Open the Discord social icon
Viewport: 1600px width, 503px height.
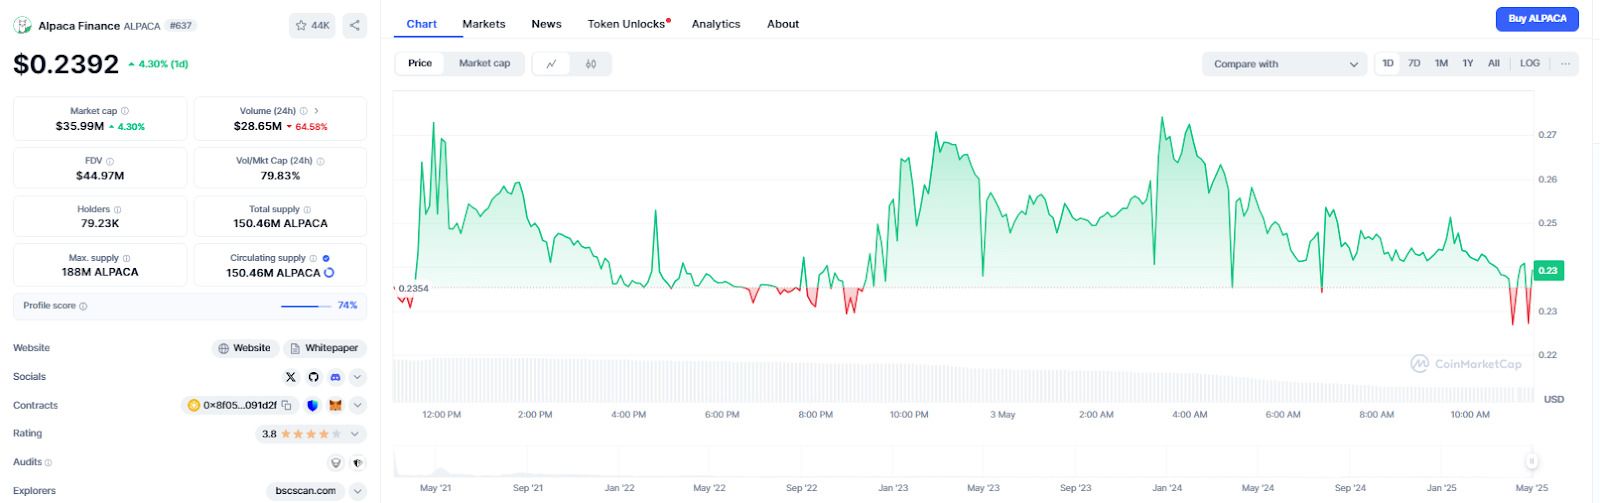(x=335, y=377)
